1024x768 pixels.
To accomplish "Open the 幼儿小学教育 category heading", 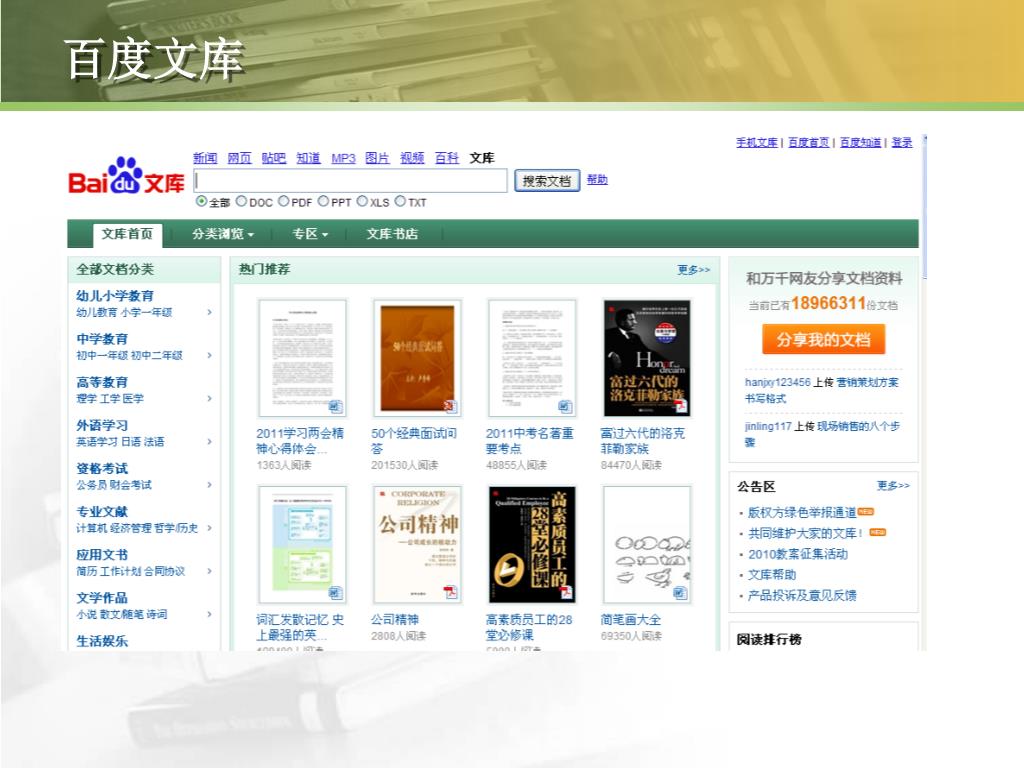I will (x=115, y=296).
